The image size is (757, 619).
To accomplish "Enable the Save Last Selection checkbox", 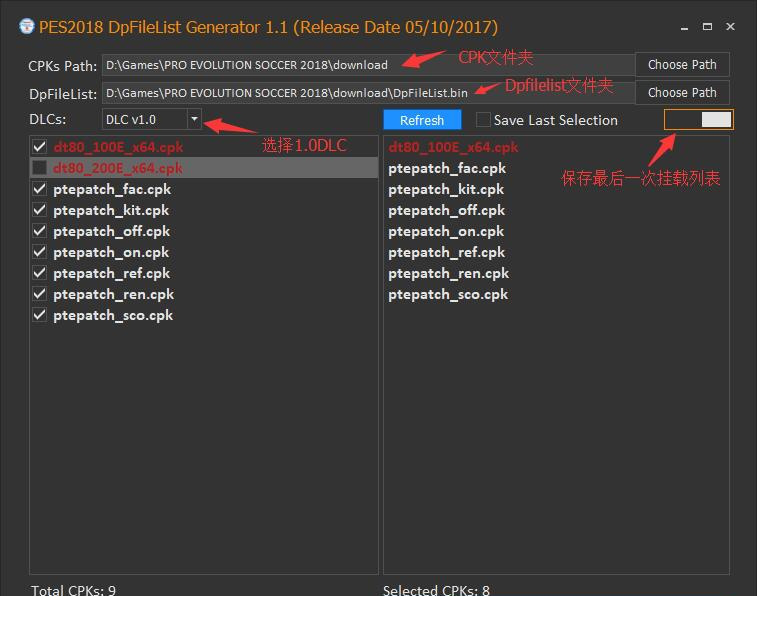I will point(483,119).
